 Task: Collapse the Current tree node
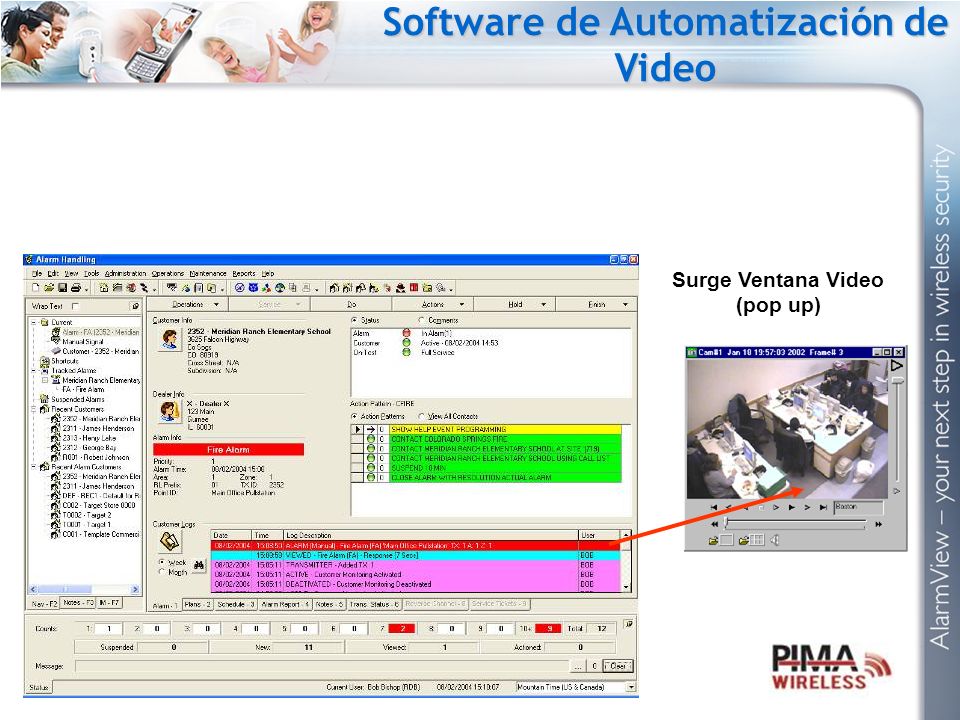[x=34, y=322]
